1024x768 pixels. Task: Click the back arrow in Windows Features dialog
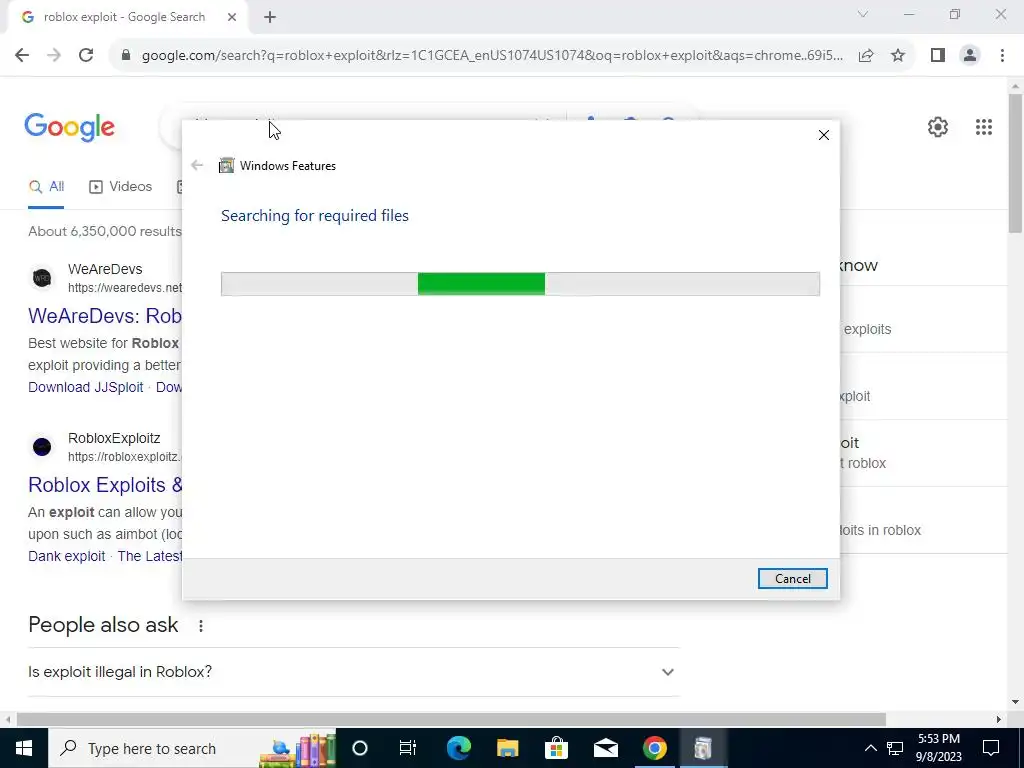pos(197,165)
